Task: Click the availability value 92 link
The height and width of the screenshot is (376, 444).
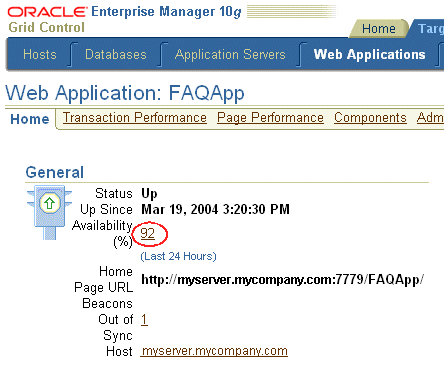Action: 148,233
